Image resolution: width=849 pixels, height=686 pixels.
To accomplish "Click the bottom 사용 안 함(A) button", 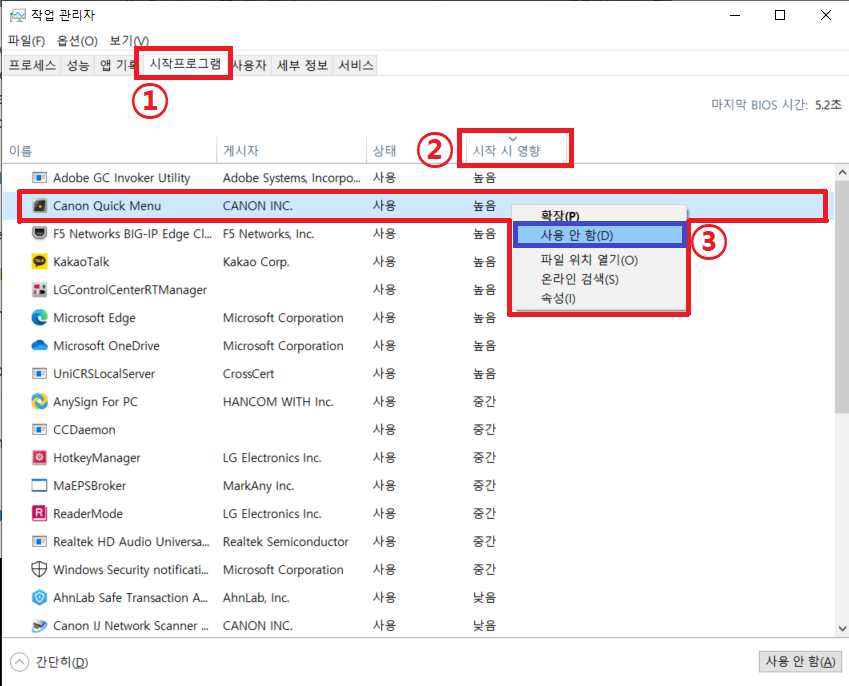I will [x=800, y=661].
